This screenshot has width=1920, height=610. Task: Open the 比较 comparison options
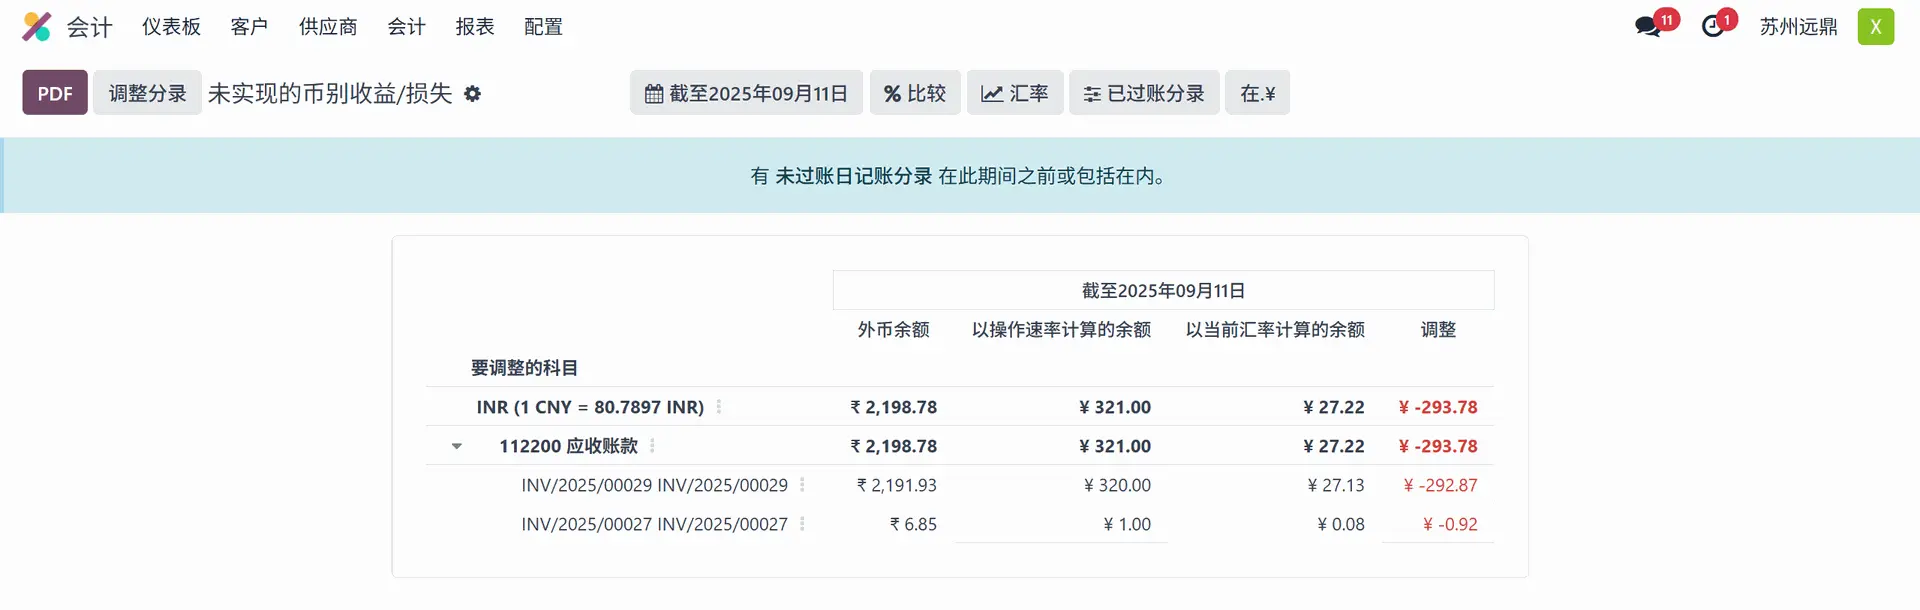pos(914,93)
